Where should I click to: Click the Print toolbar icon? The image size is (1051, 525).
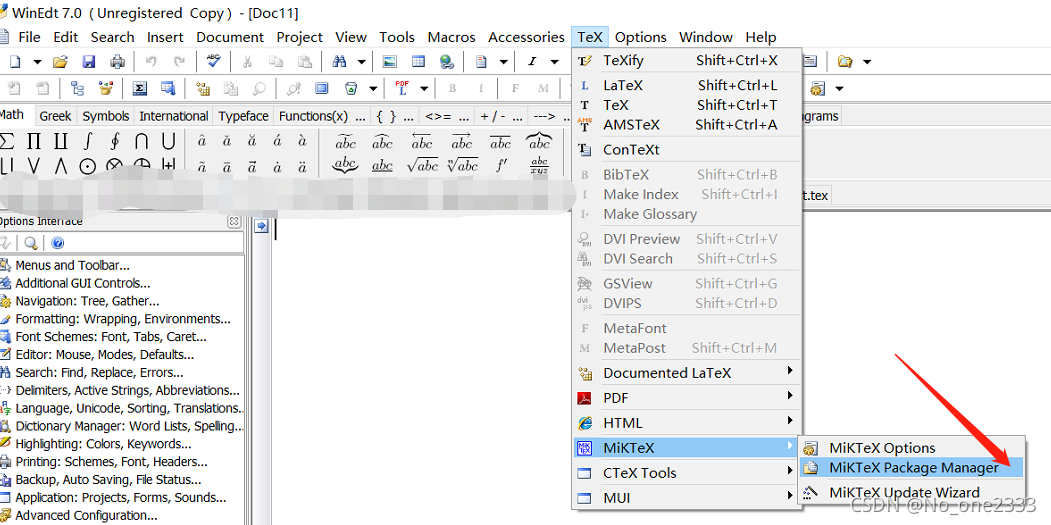click(x=117, y=62)
